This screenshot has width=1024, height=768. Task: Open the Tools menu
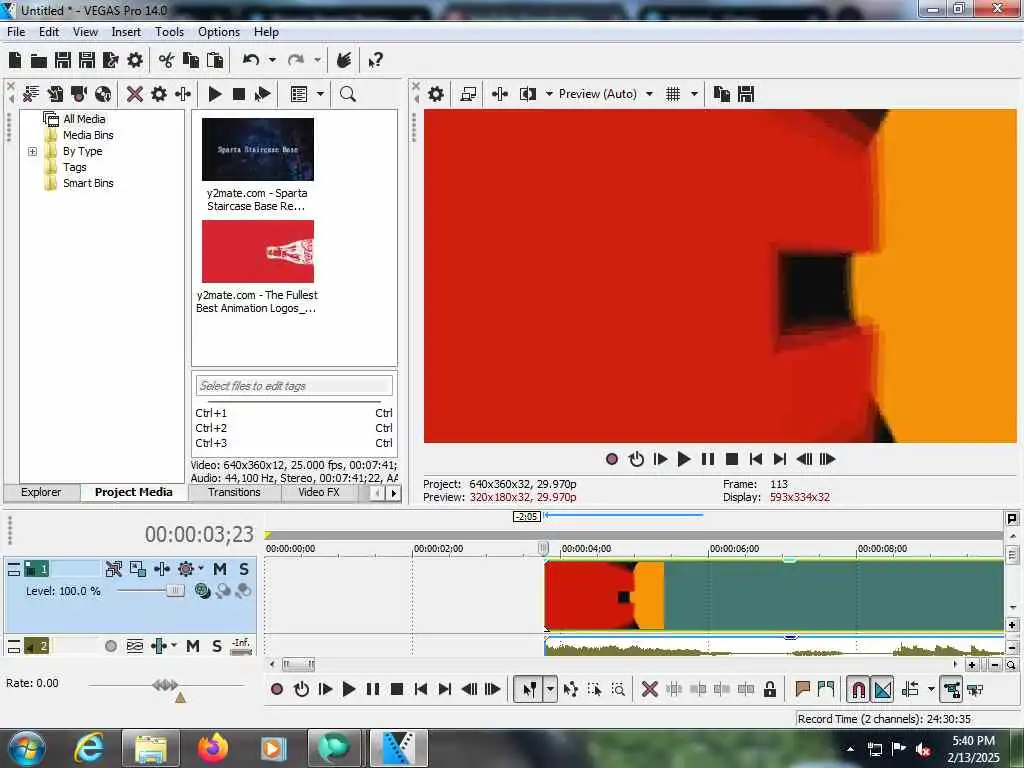(x=169, y=32)
